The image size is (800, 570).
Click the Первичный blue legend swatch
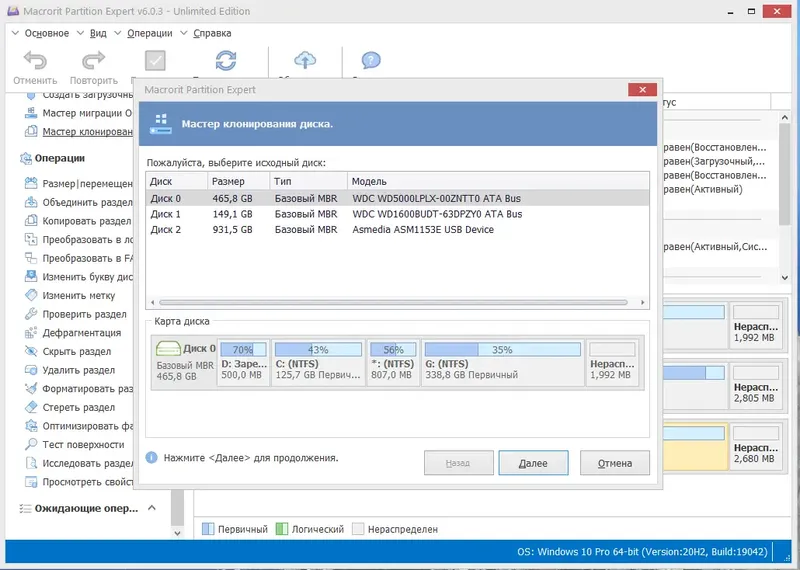pos(208,529)
